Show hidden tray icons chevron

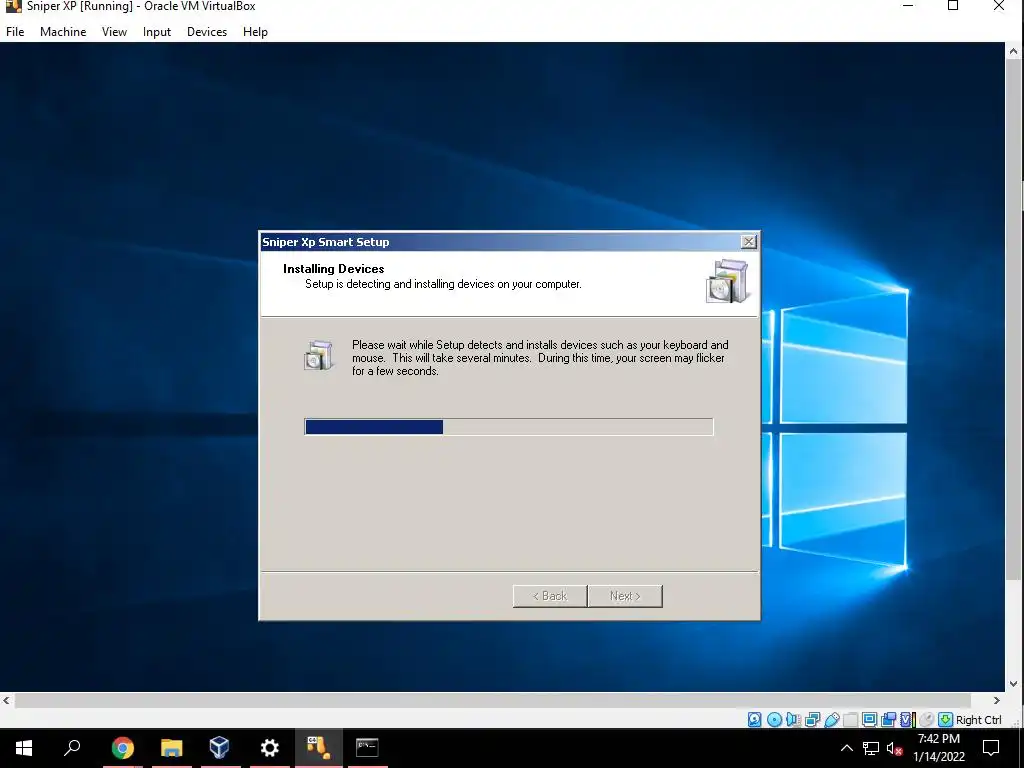point(846,748)
